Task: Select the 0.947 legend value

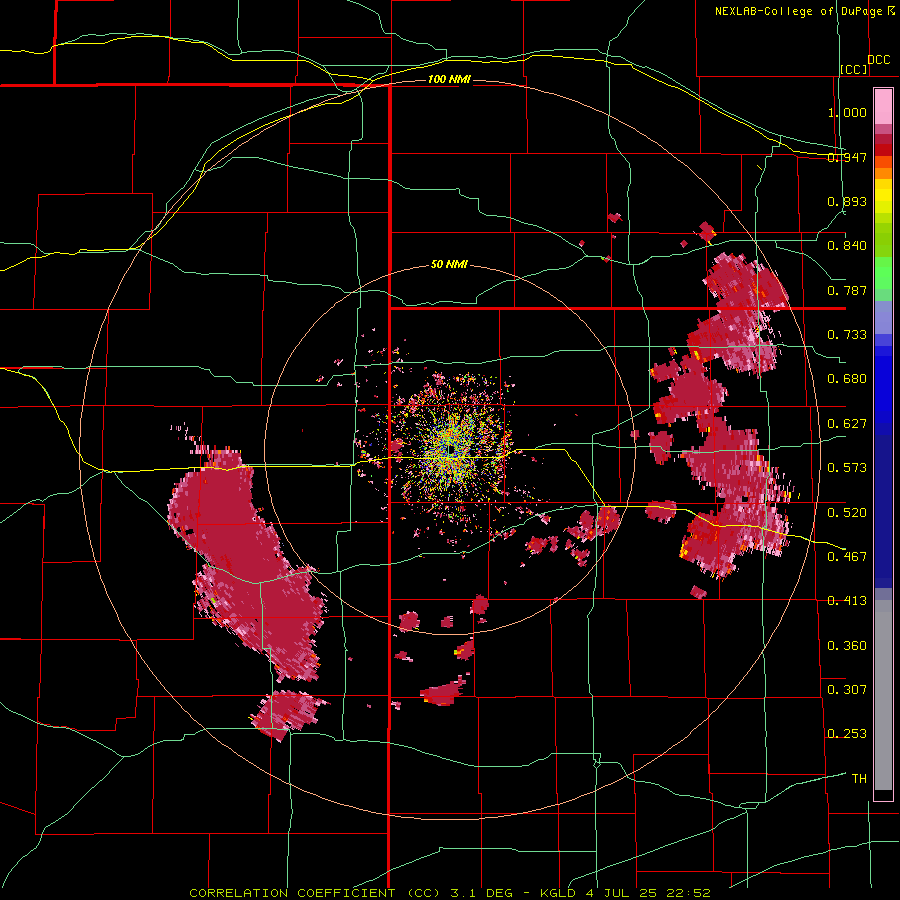Action: coord(847,157)
